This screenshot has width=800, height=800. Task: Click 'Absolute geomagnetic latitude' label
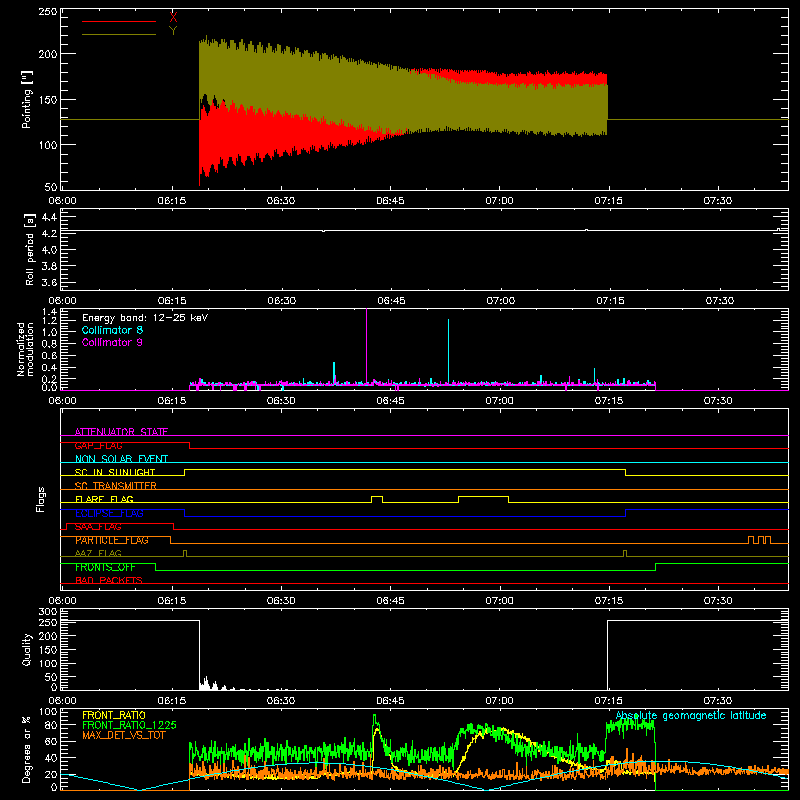coord(691,716)
